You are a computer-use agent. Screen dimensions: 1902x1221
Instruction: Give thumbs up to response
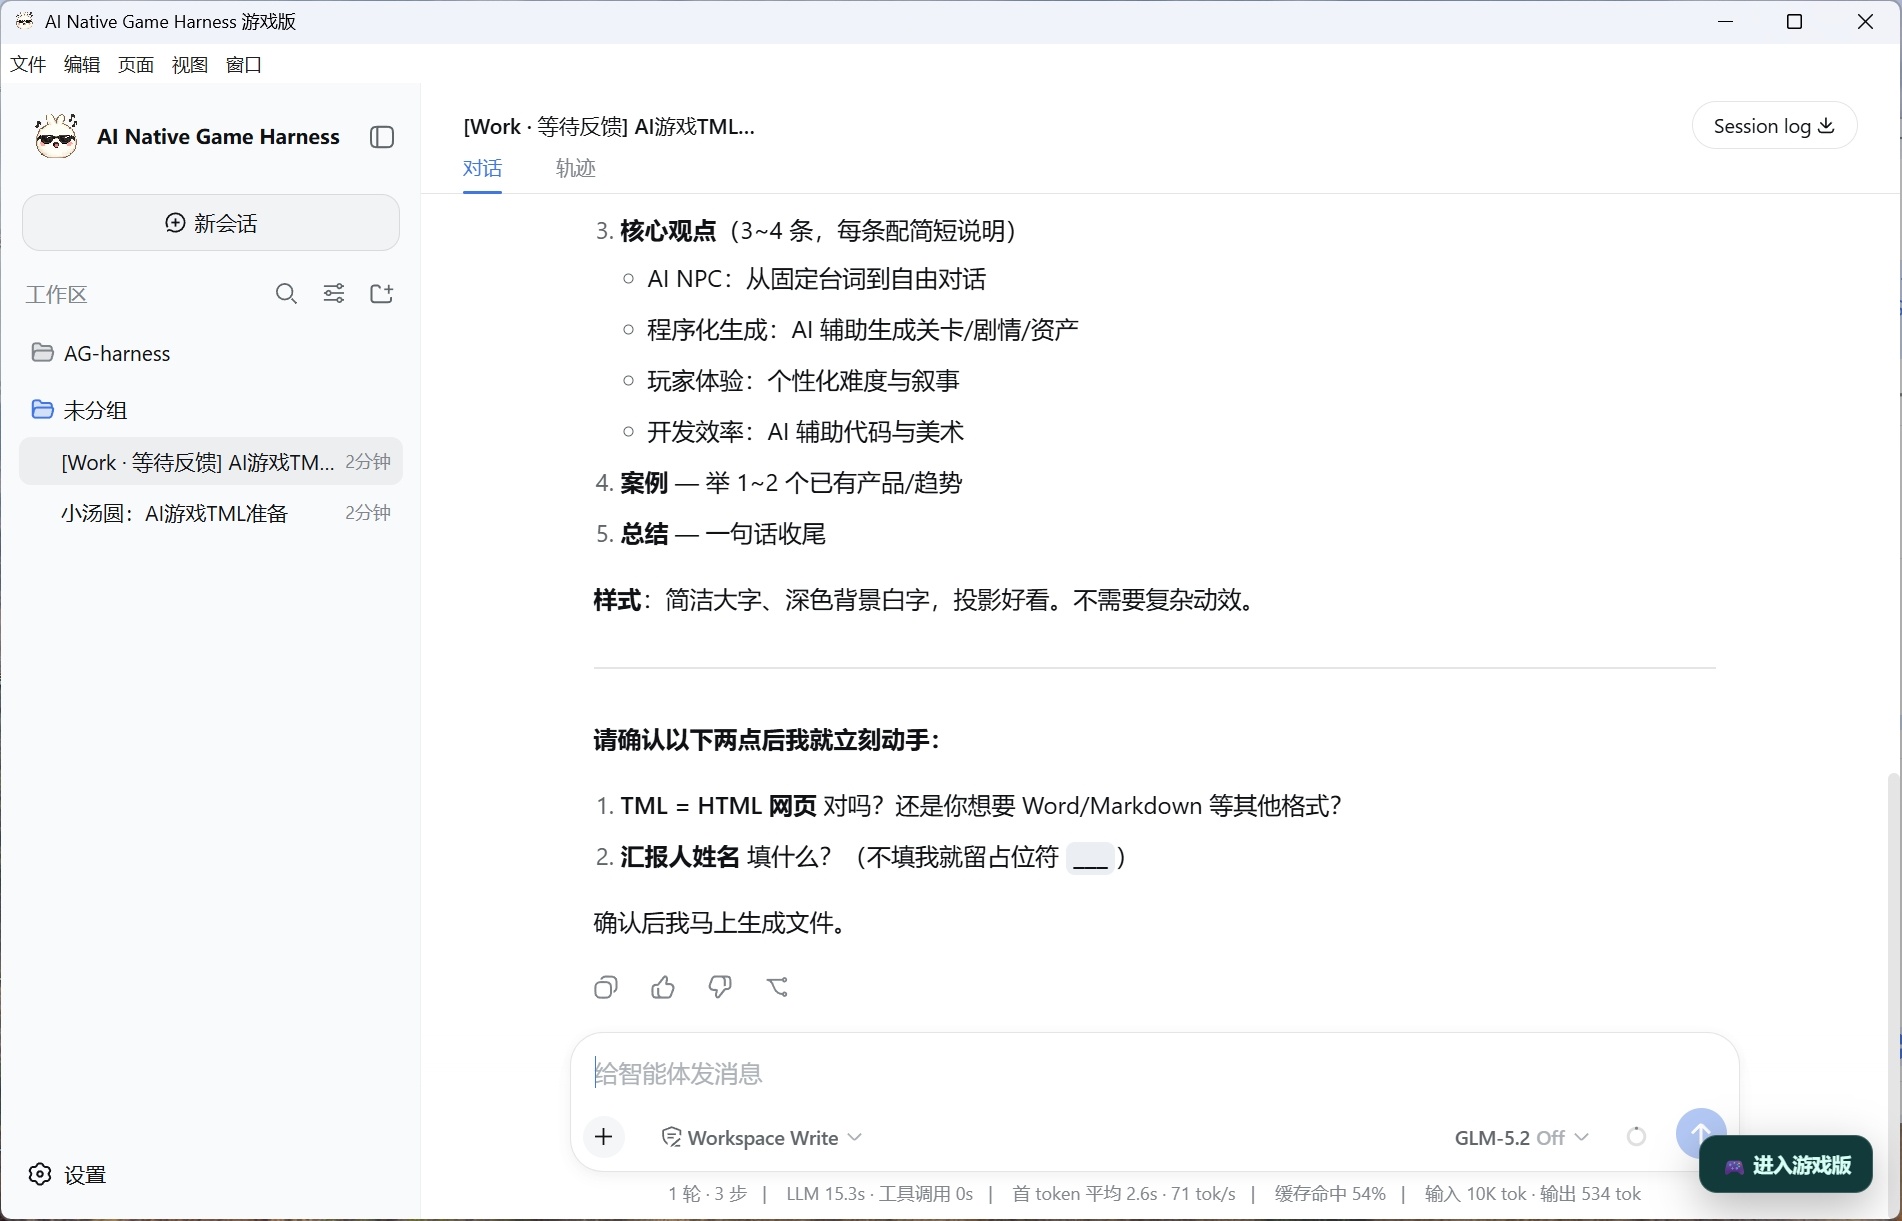pos(663,988)
